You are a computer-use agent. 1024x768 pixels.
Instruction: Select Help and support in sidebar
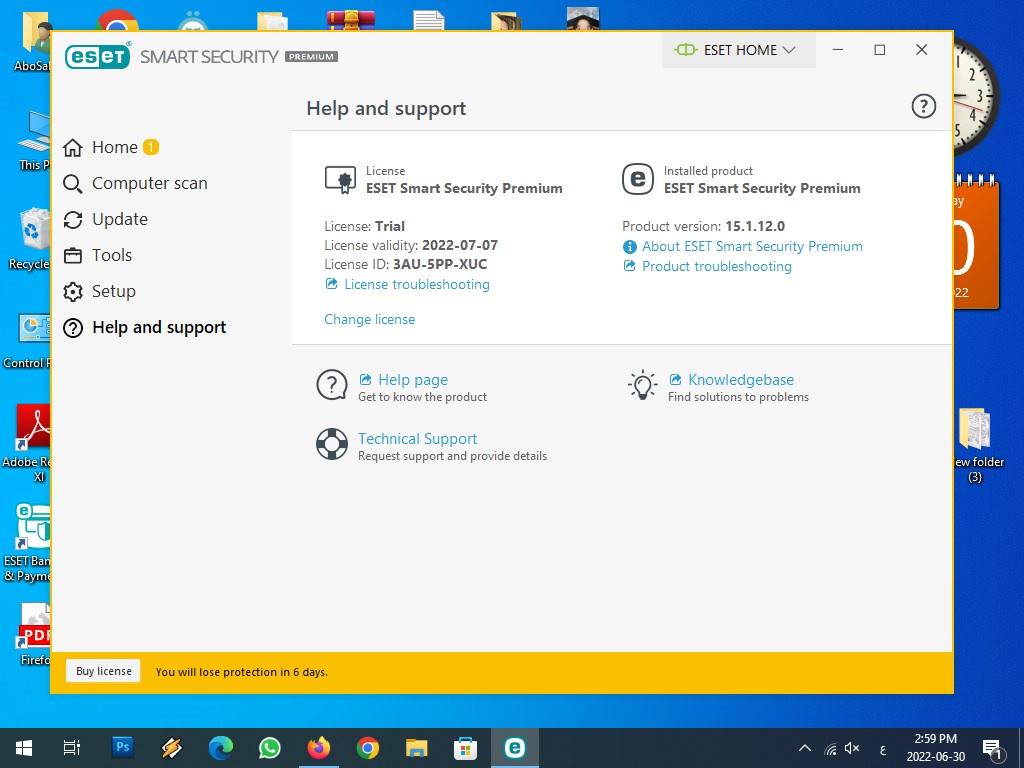click(x=144, y=327)
